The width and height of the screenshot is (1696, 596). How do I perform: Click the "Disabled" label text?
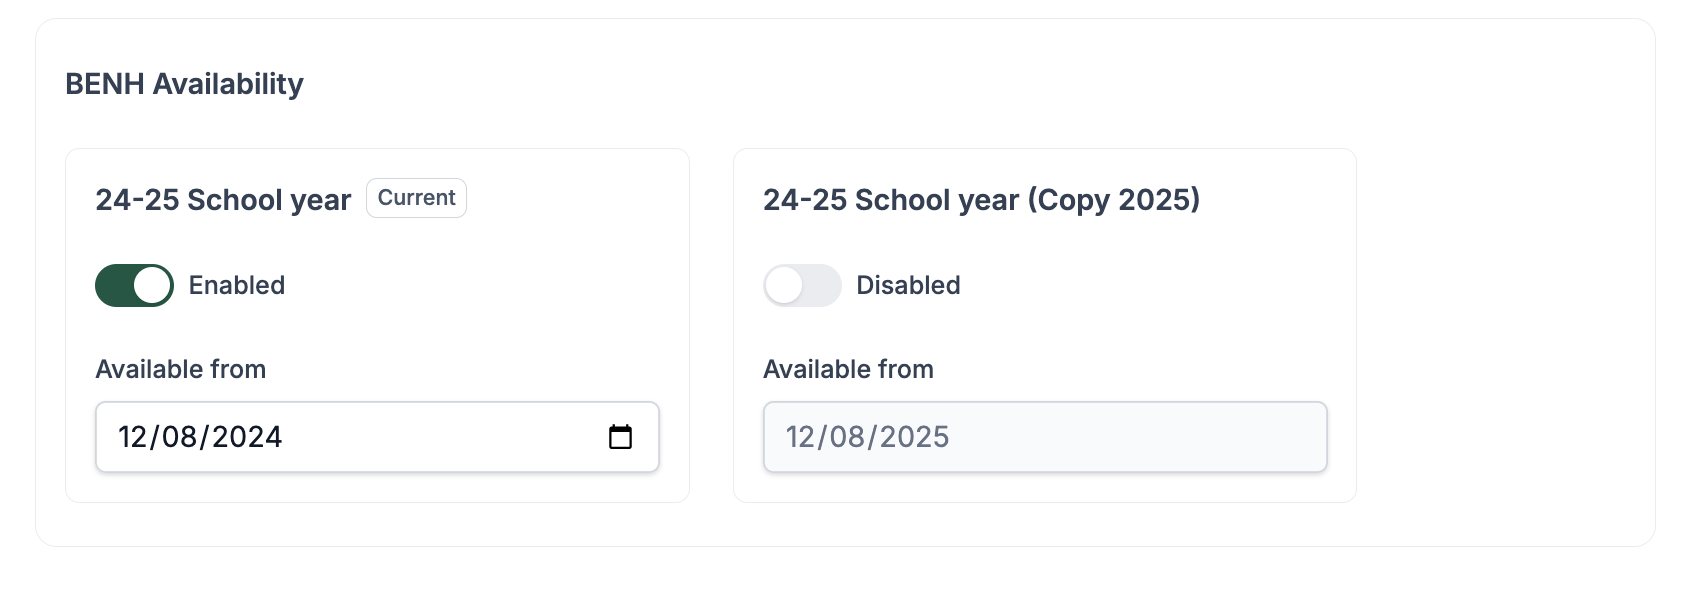coord(908,285)
